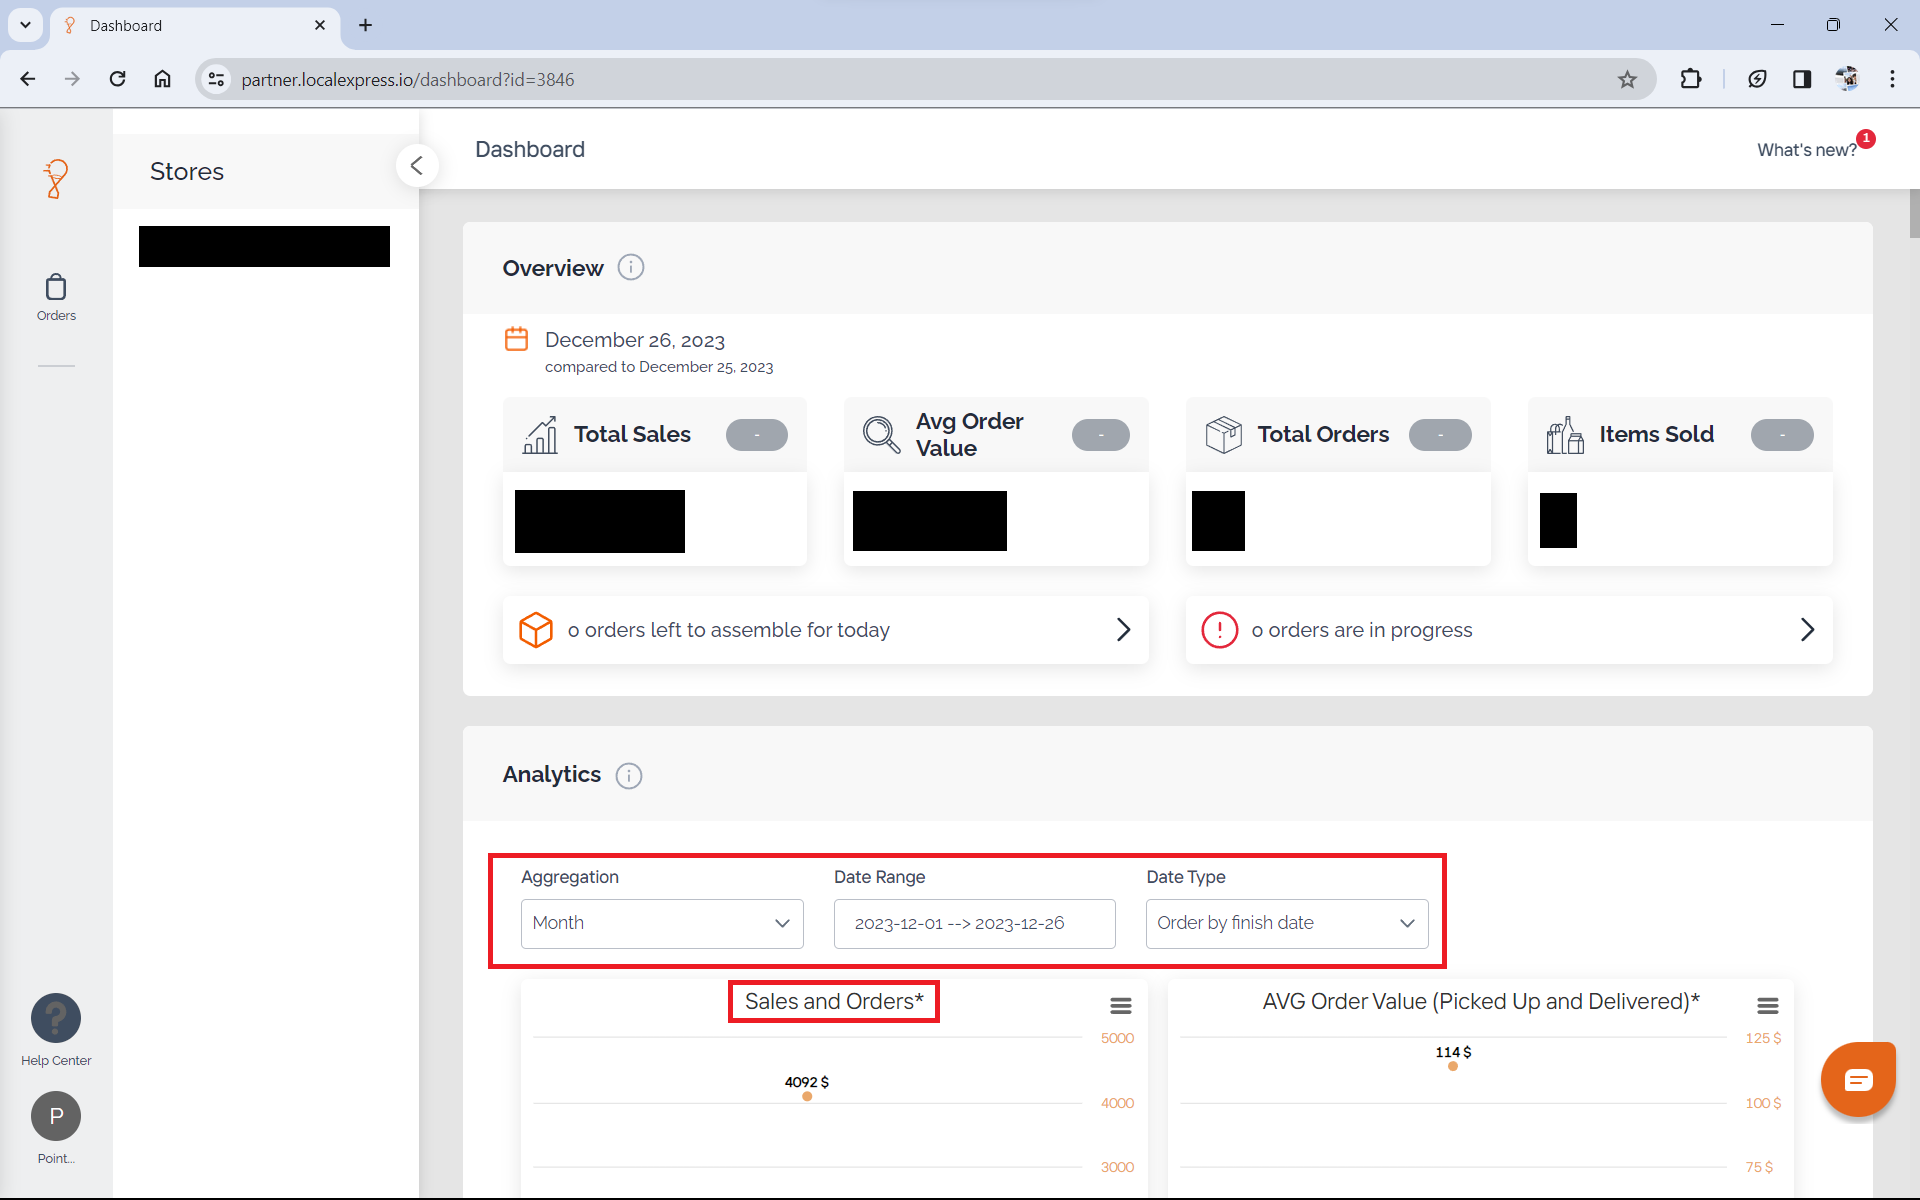Bookmark this page with star icon
This screenshot has width=1920, height=1200.
pyautogui.click(x=1627, y=80)
